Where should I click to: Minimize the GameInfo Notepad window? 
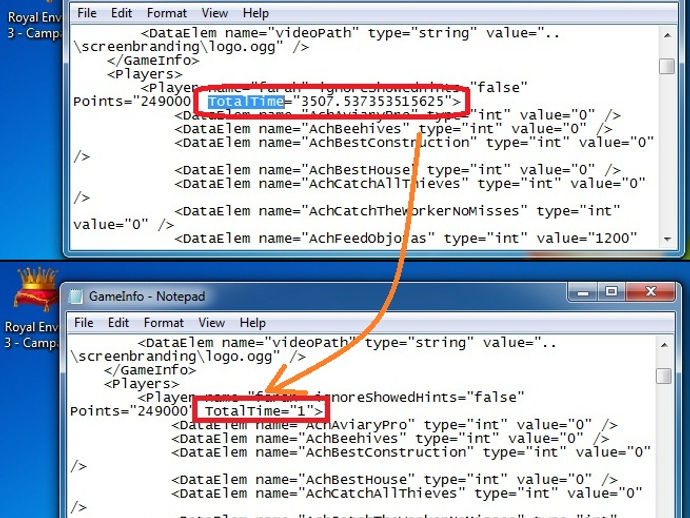coord(583,292)
